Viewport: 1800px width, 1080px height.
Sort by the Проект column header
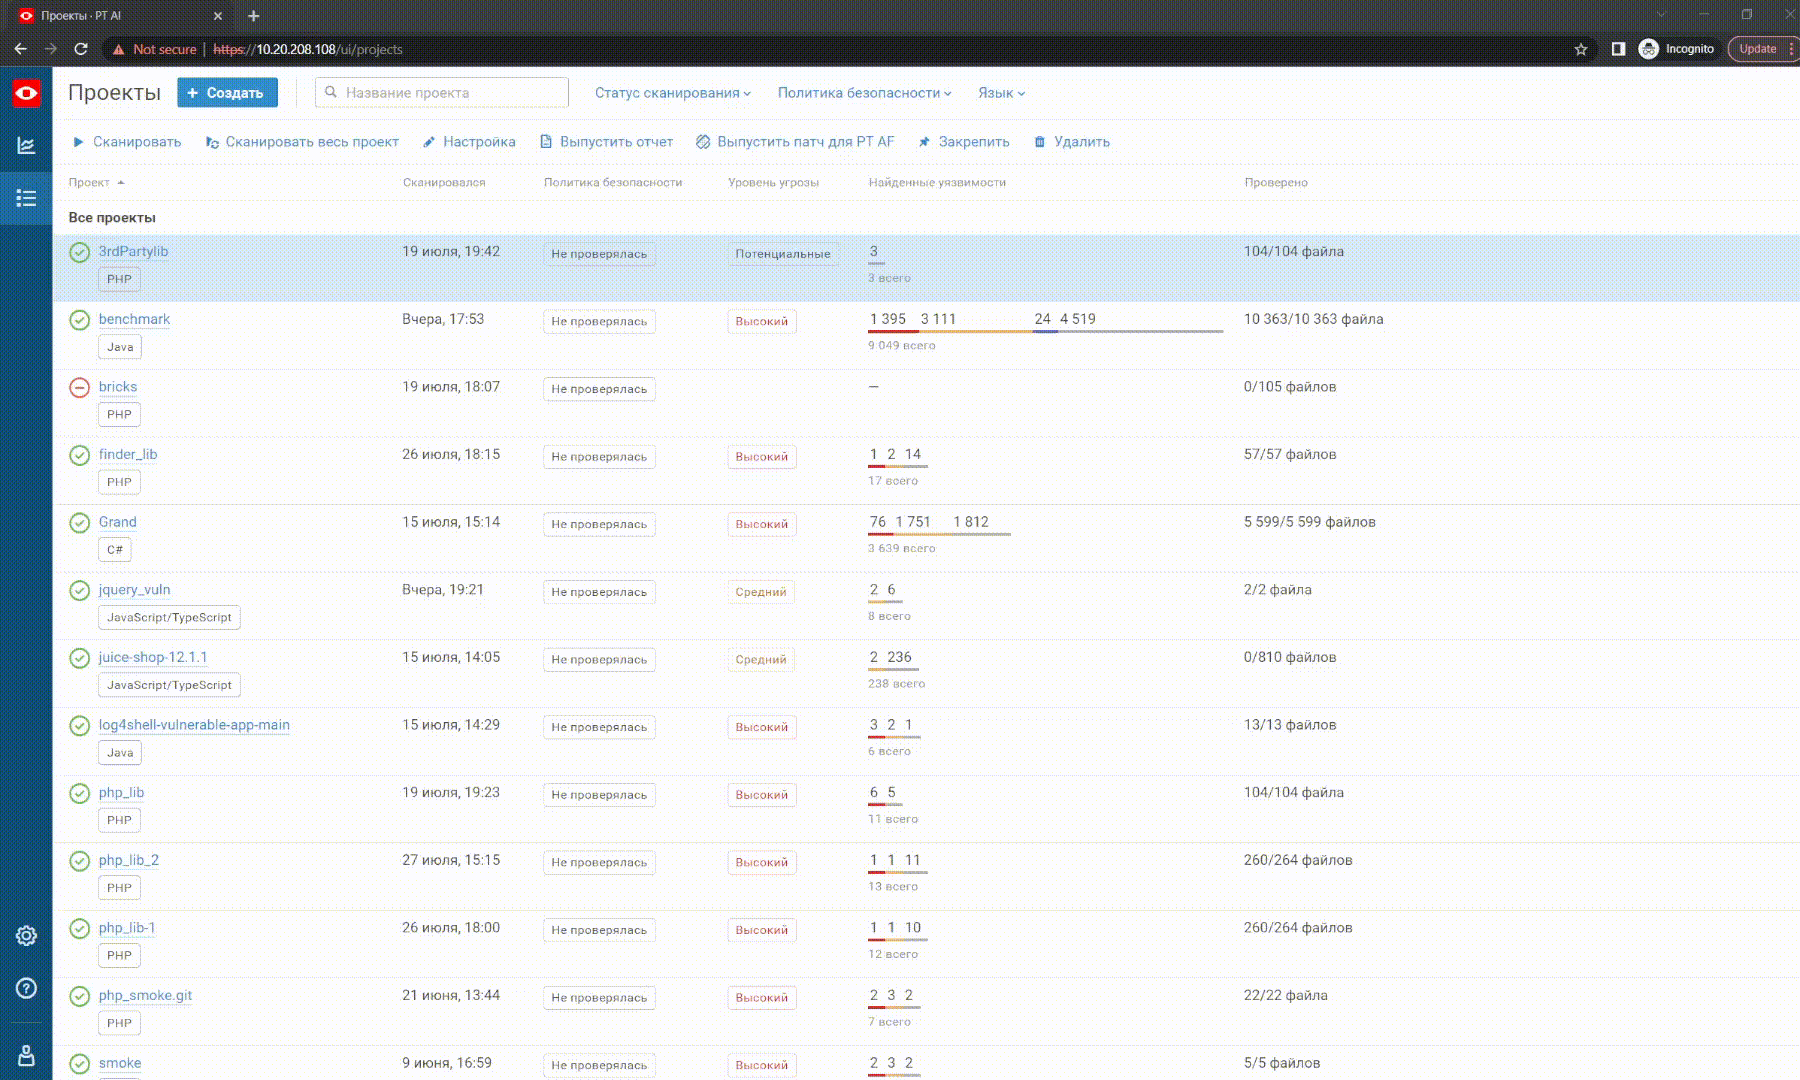tap(96, 182)
